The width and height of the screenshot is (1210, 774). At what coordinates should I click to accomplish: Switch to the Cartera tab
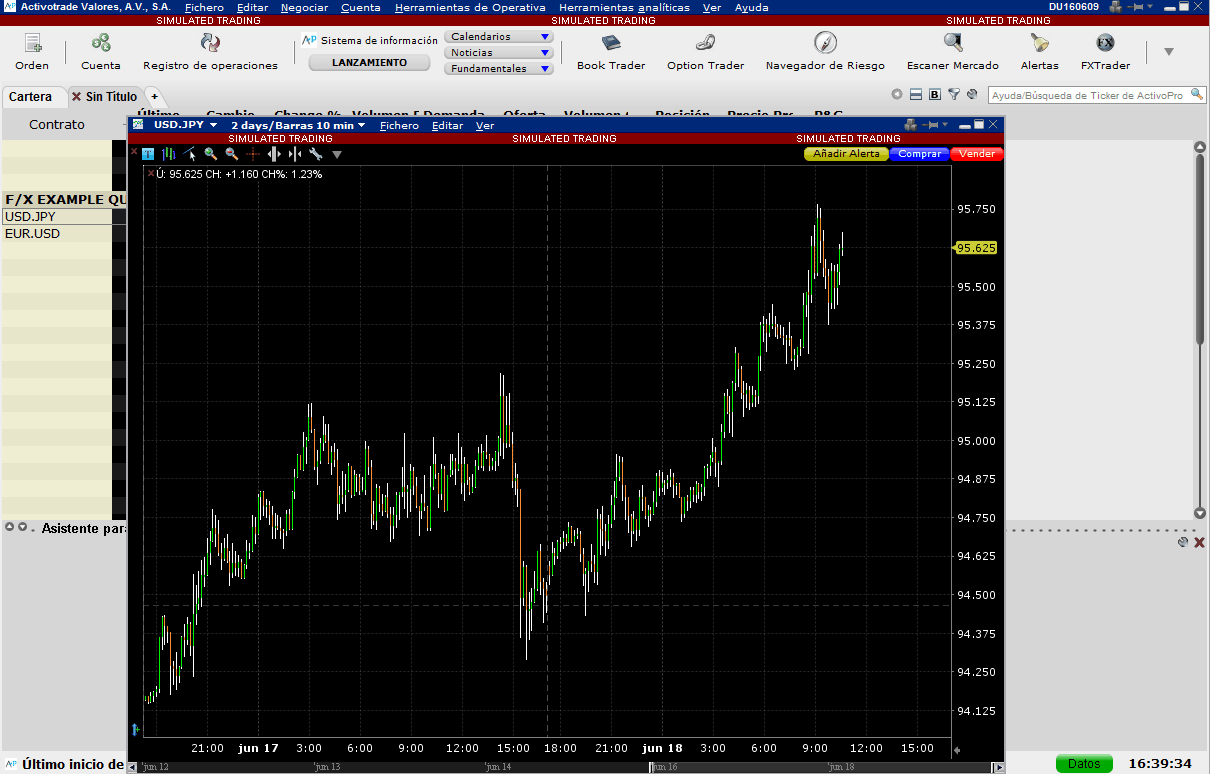point(30,97)
